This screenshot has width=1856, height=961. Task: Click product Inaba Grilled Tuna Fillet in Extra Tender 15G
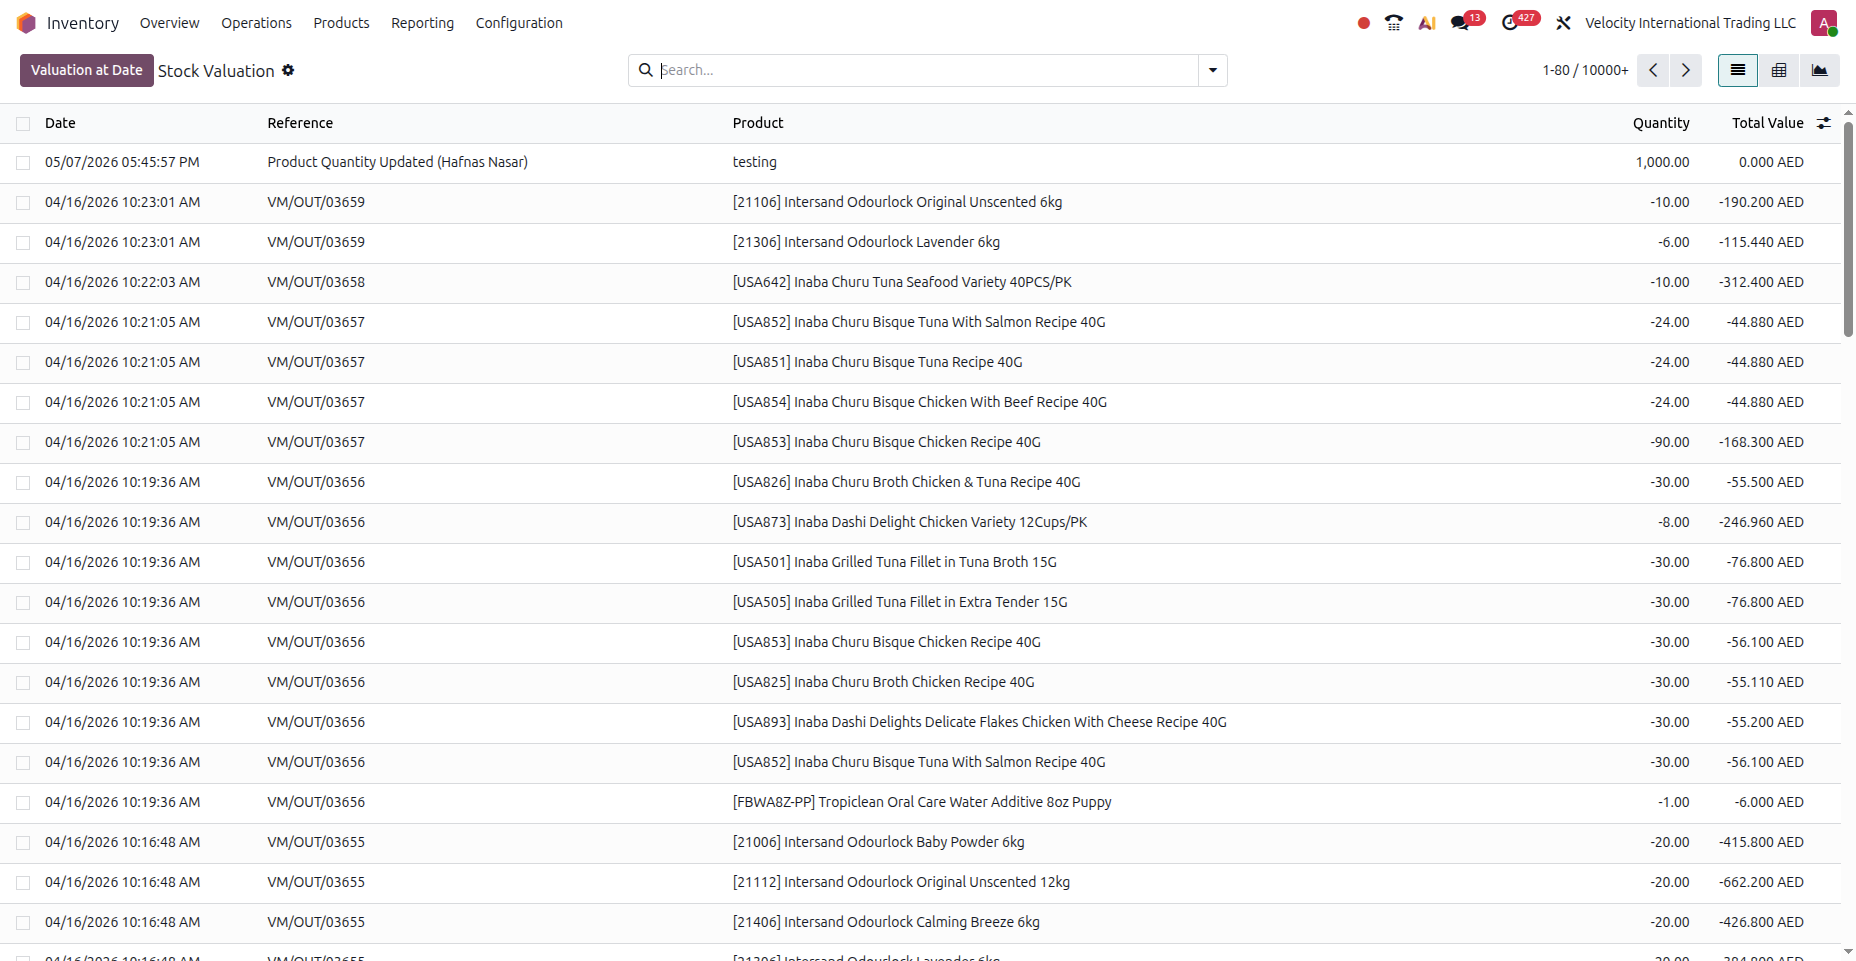click(900, 602)
